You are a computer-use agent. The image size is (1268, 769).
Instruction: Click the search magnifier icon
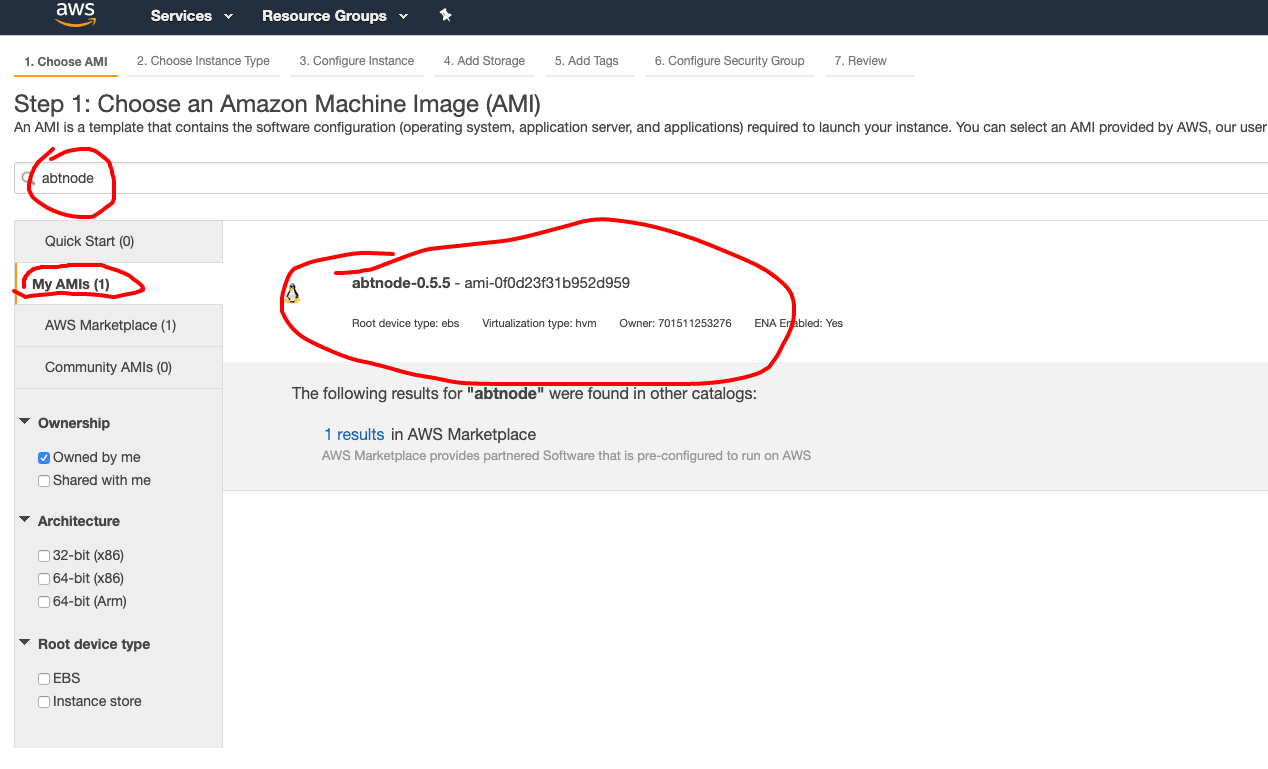click(x=28, y=179)
